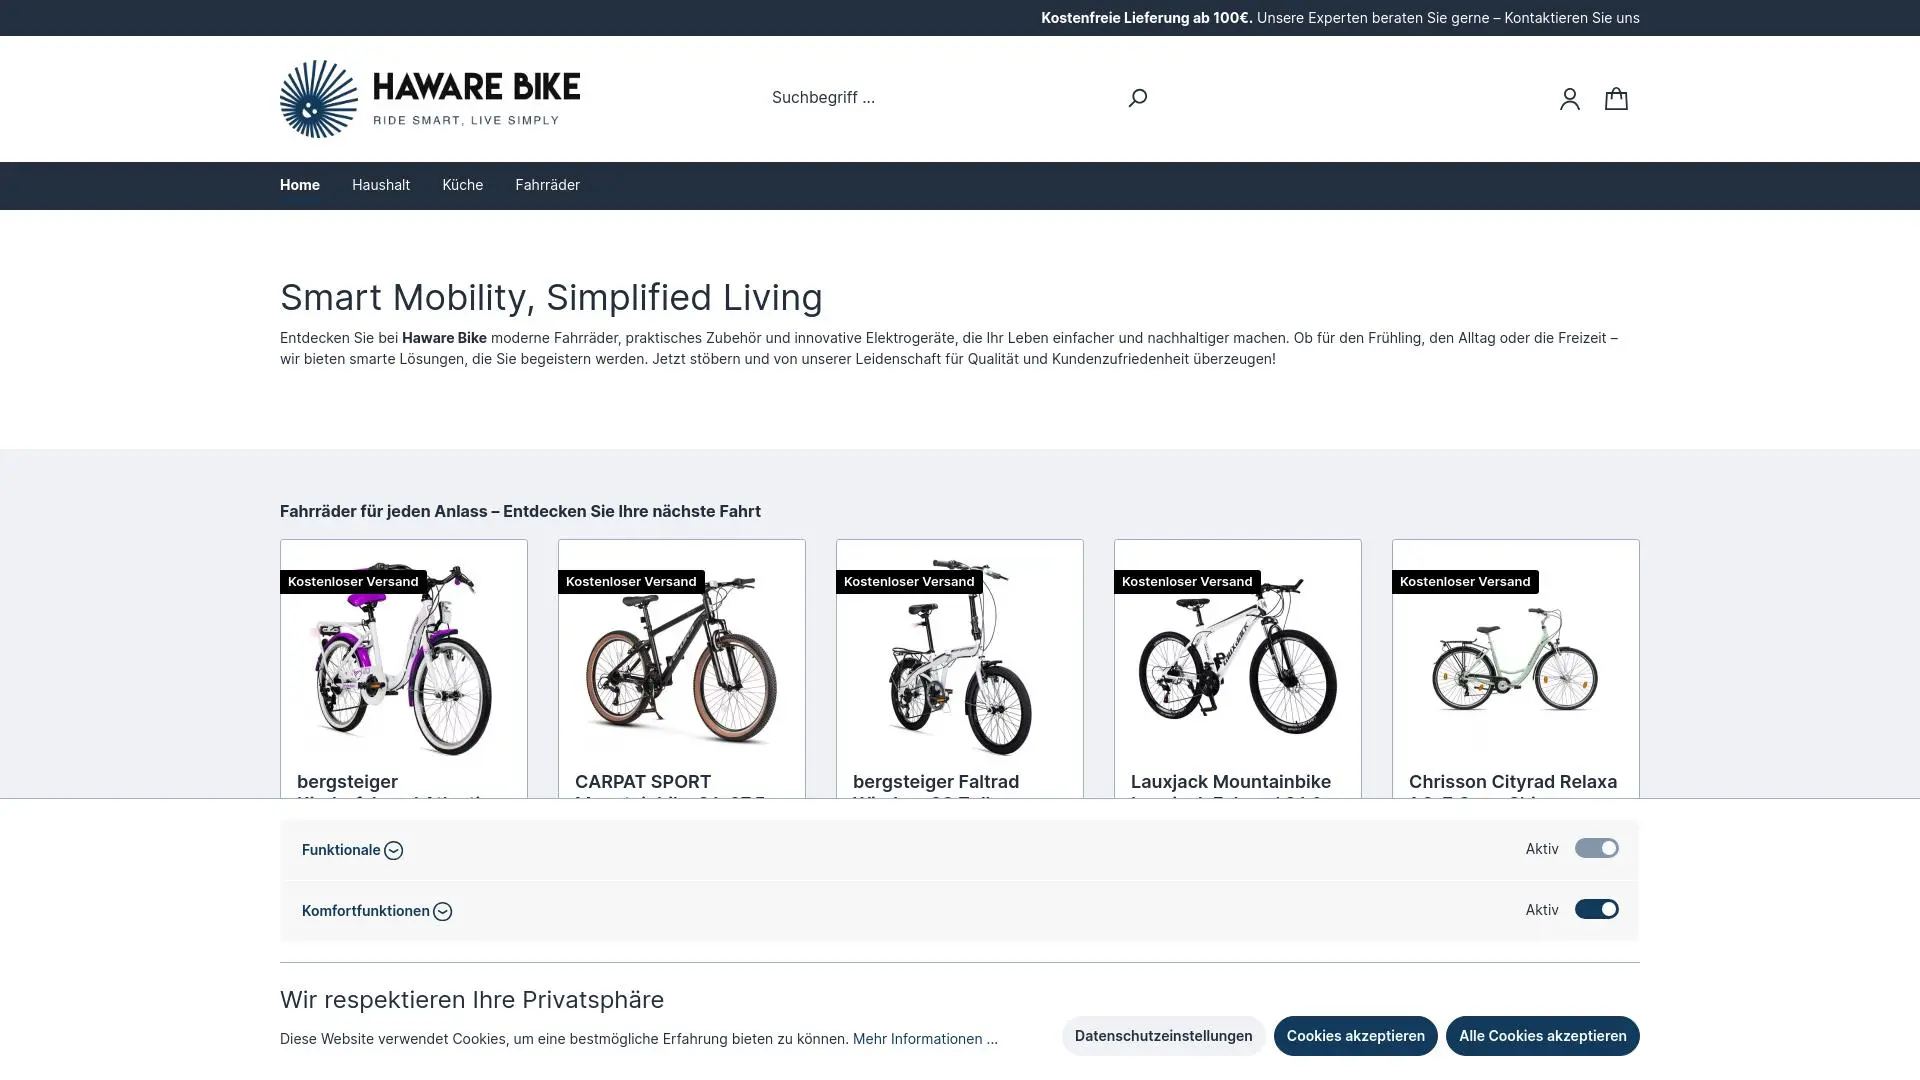
Task: Expand the Komfortfunktionen cookie section
Action: [365, 911]
